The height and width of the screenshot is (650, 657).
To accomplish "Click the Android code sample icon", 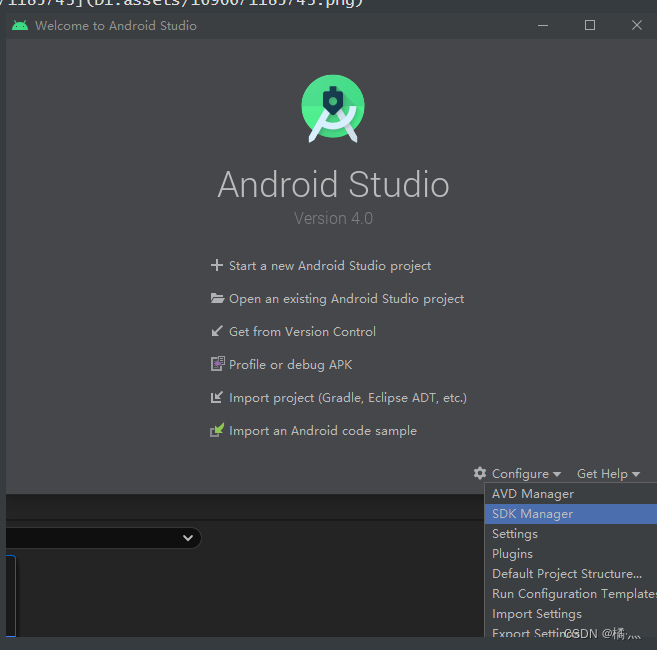I will (217, 430).
